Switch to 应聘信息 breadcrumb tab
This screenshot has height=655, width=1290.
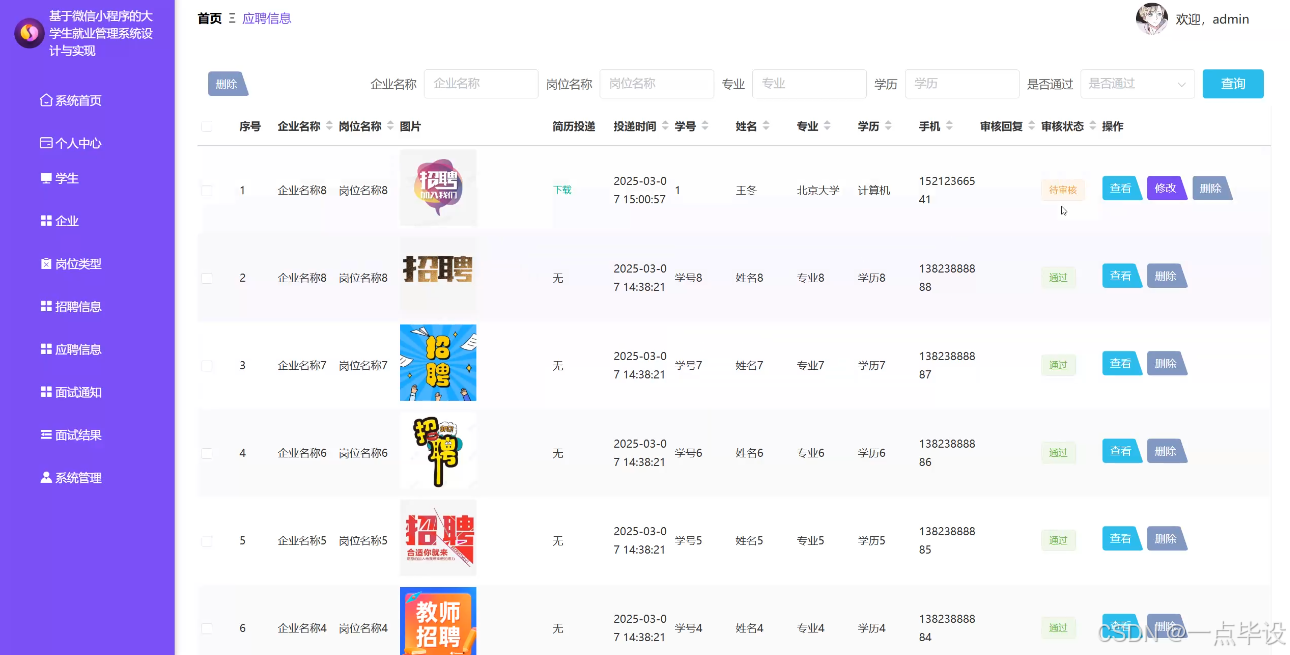pos(267,18)
